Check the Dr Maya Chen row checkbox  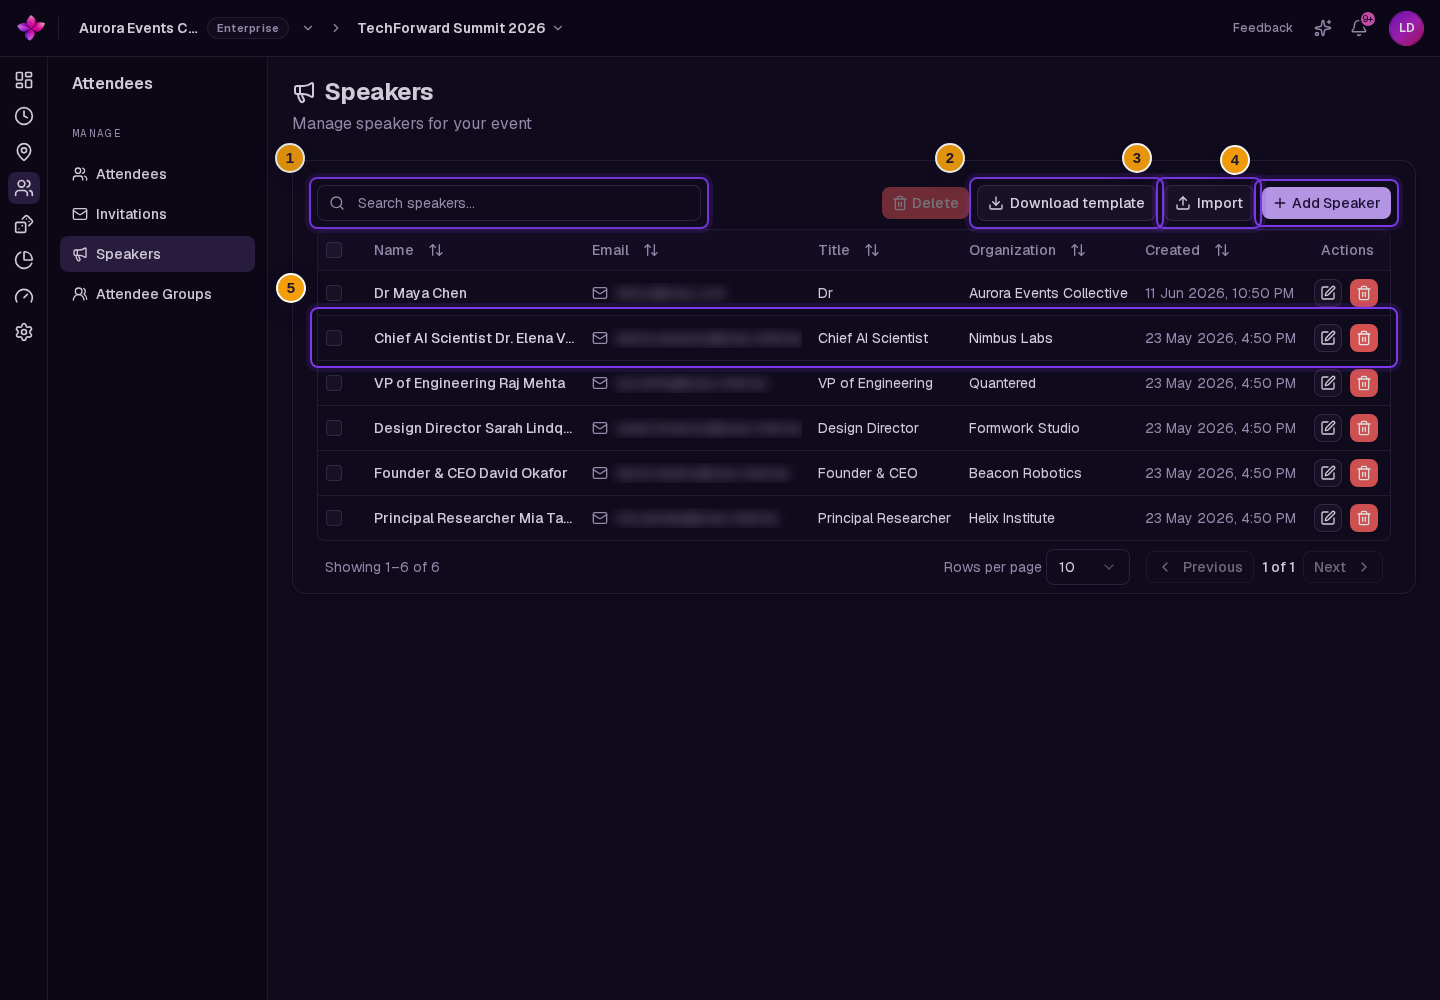[x=334, y=293]
